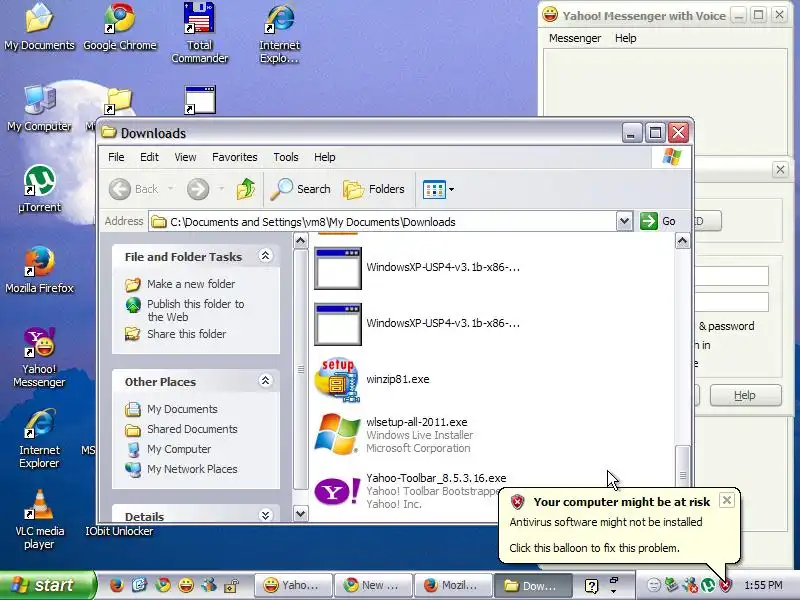The width and height of the screenshot is (800, 600).
Task: Click the µTorrent tray icon
Action: click(x=708, y=585)
